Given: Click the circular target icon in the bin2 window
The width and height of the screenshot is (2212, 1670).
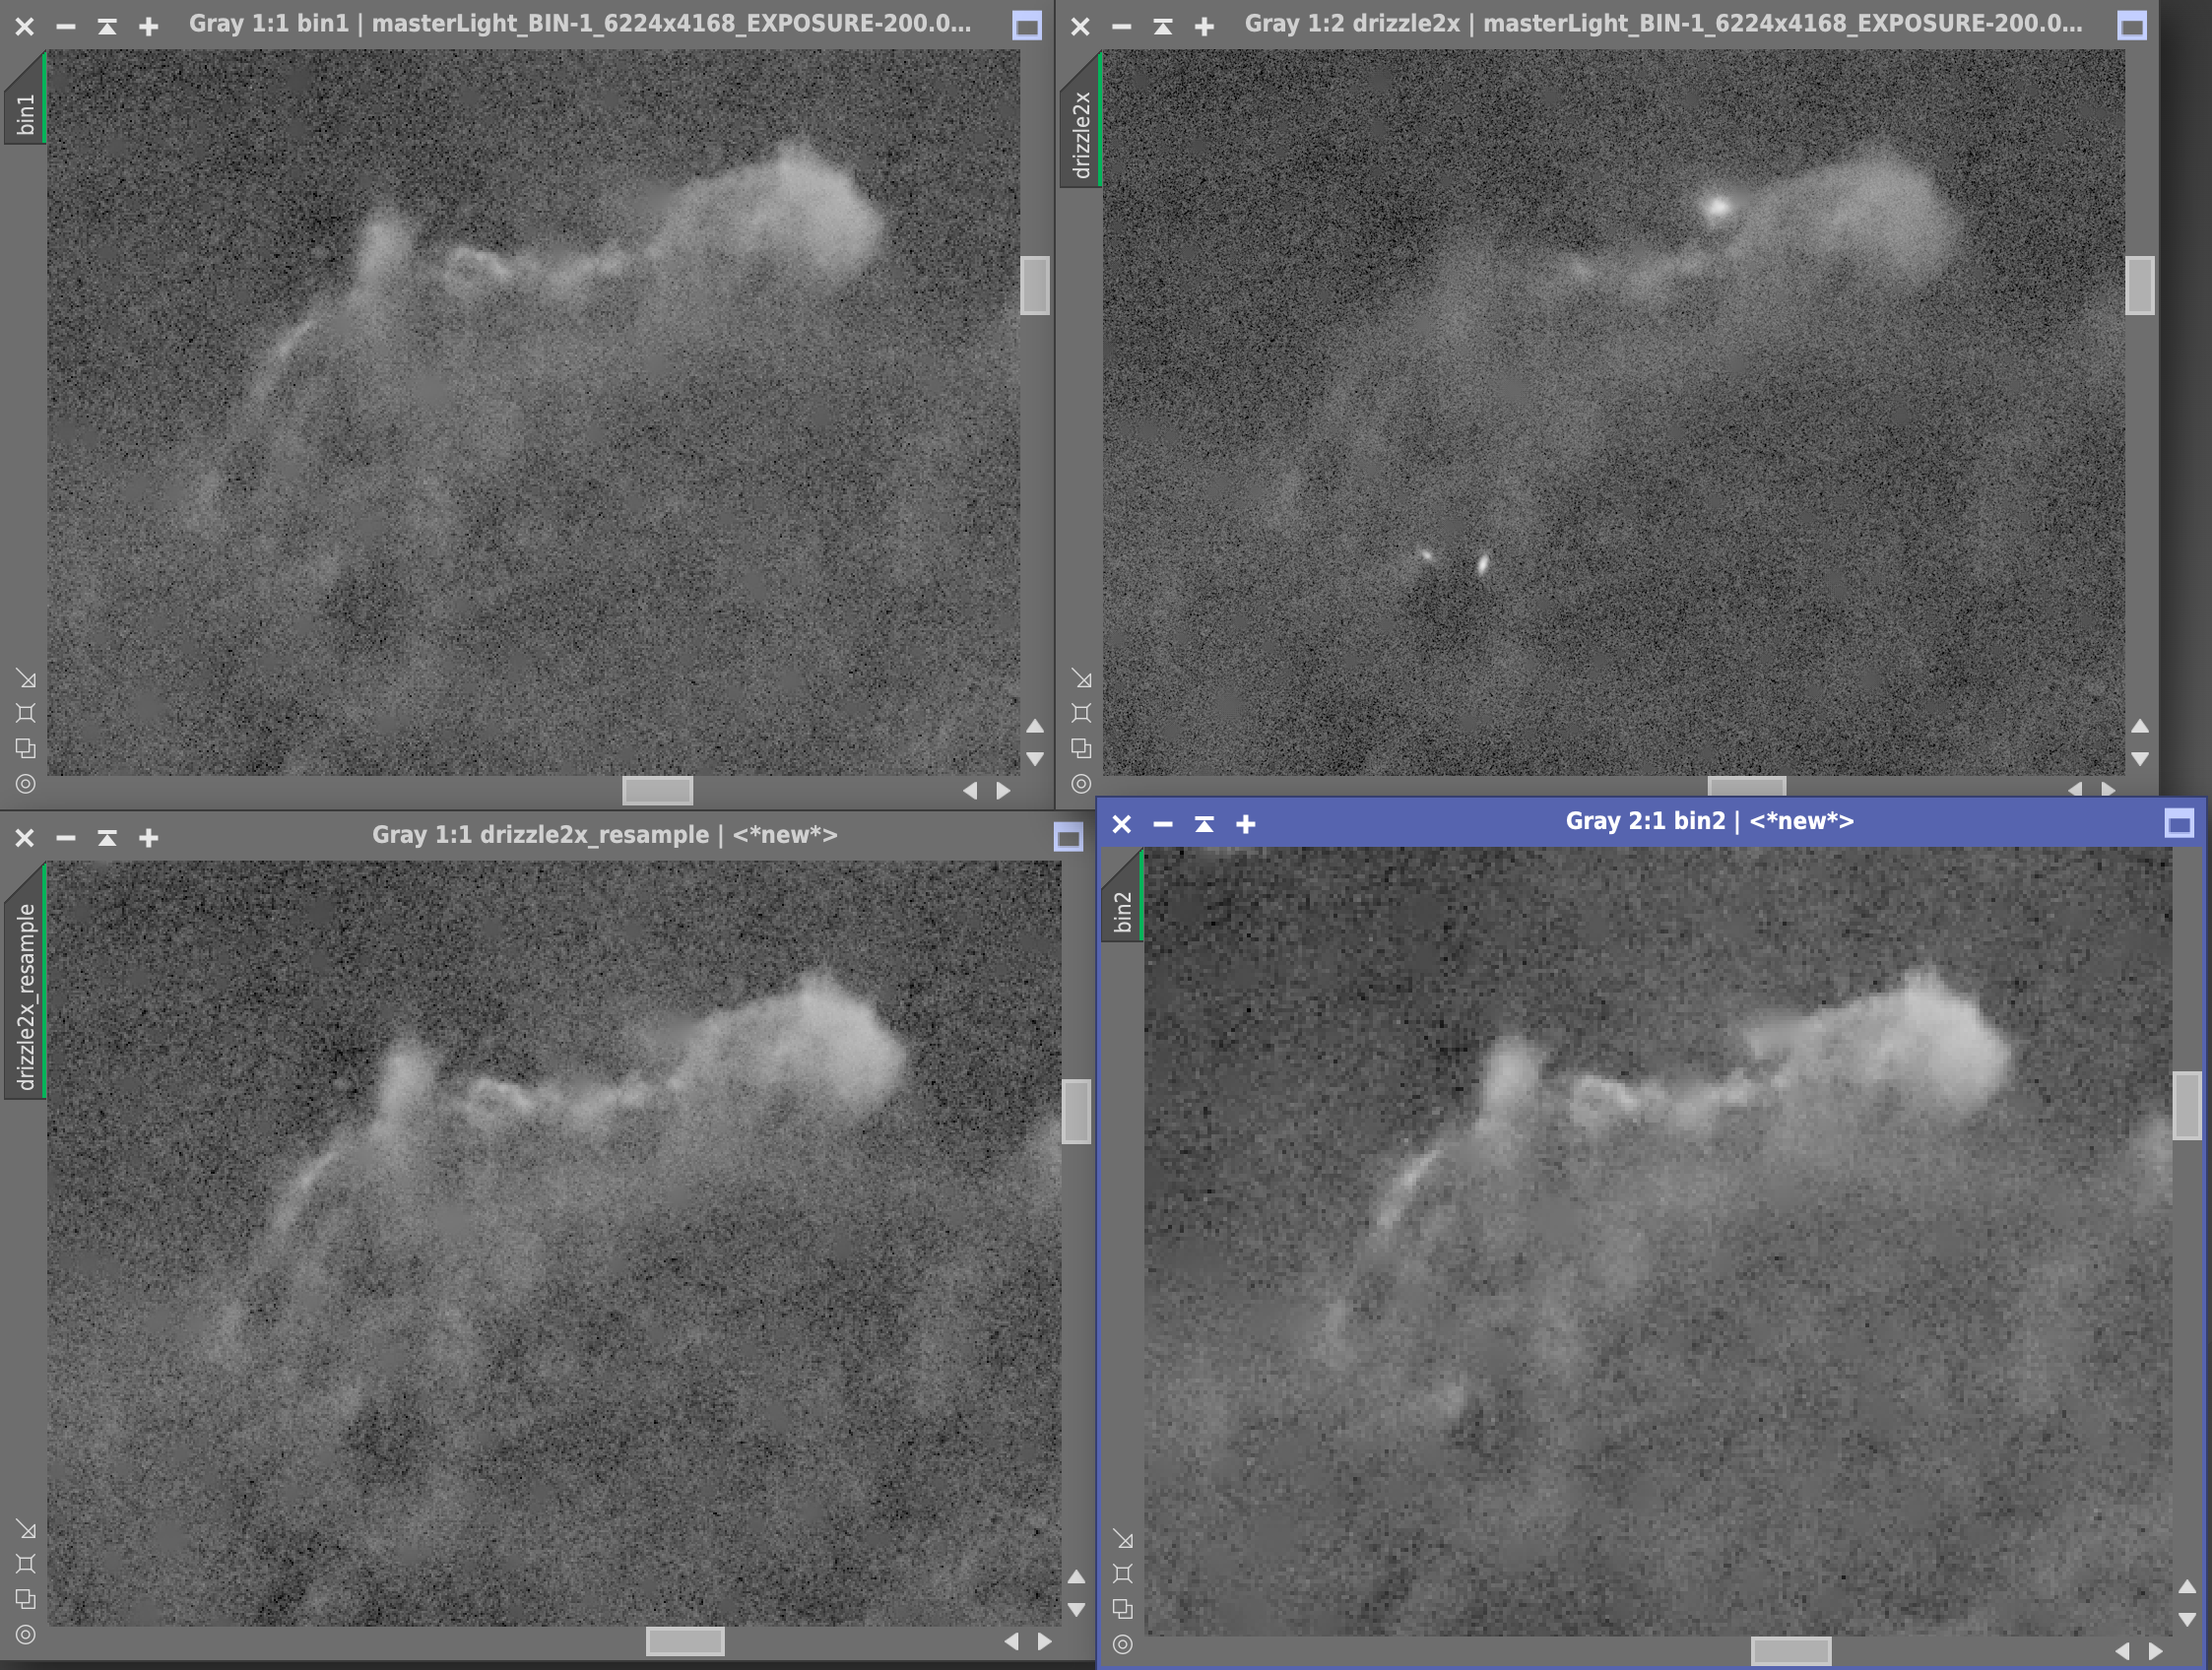Looking at the screenshot, I should 1122,1644.
